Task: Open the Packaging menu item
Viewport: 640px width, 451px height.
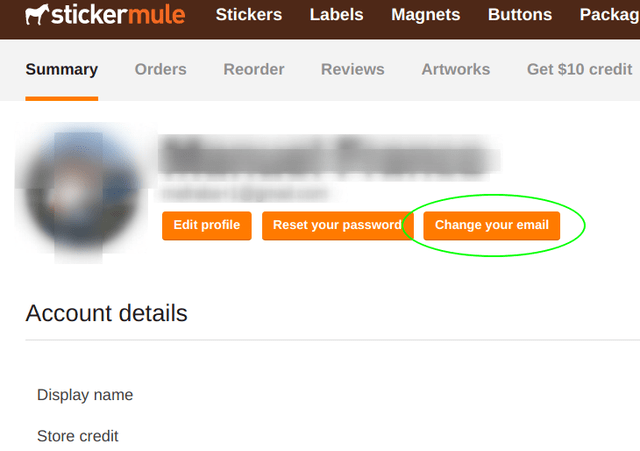Action: 609,15
